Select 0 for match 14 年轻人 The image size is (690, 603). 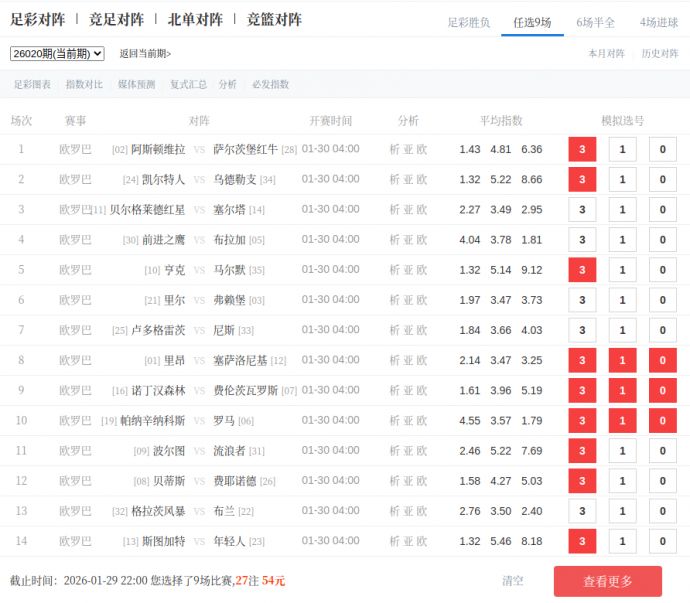click(662, 541)
